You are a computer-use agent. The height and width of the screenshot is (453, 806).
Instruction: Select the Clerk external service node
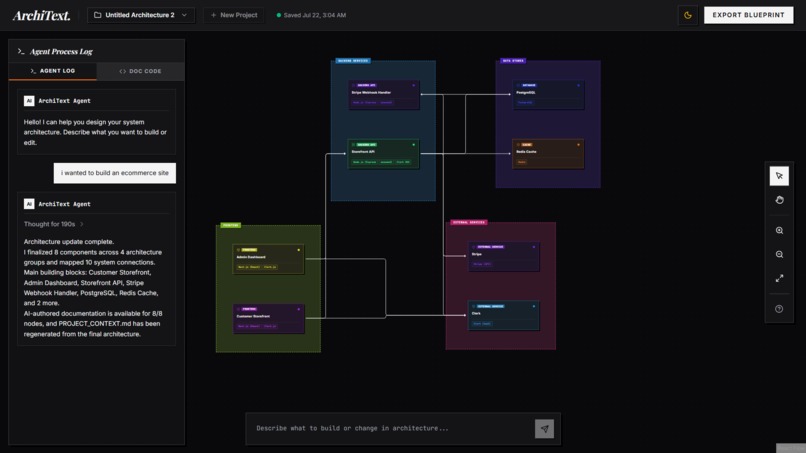coord(504,315)
